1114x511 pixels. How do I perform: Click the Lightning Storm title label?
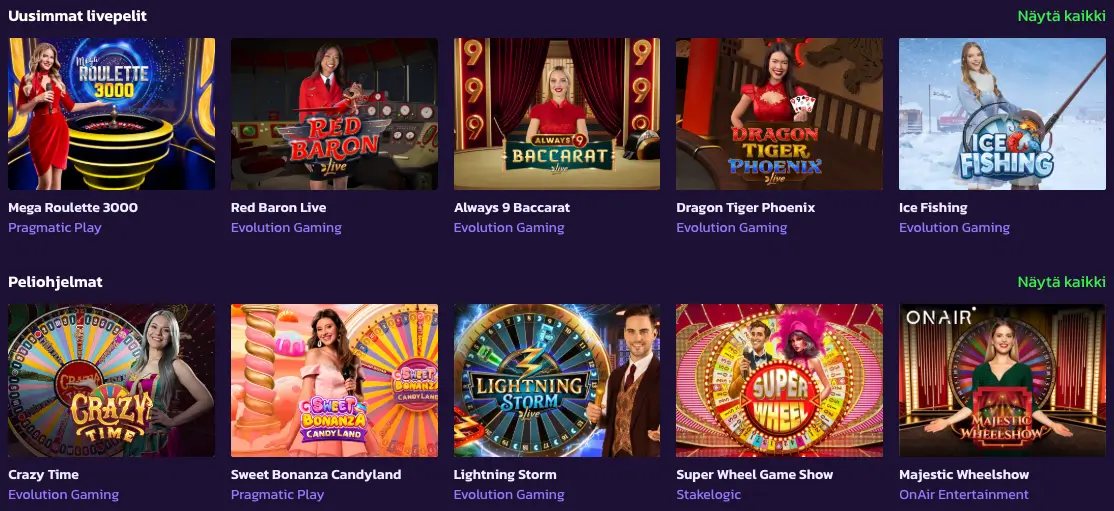pyautogui.click(x=505, y=474)
